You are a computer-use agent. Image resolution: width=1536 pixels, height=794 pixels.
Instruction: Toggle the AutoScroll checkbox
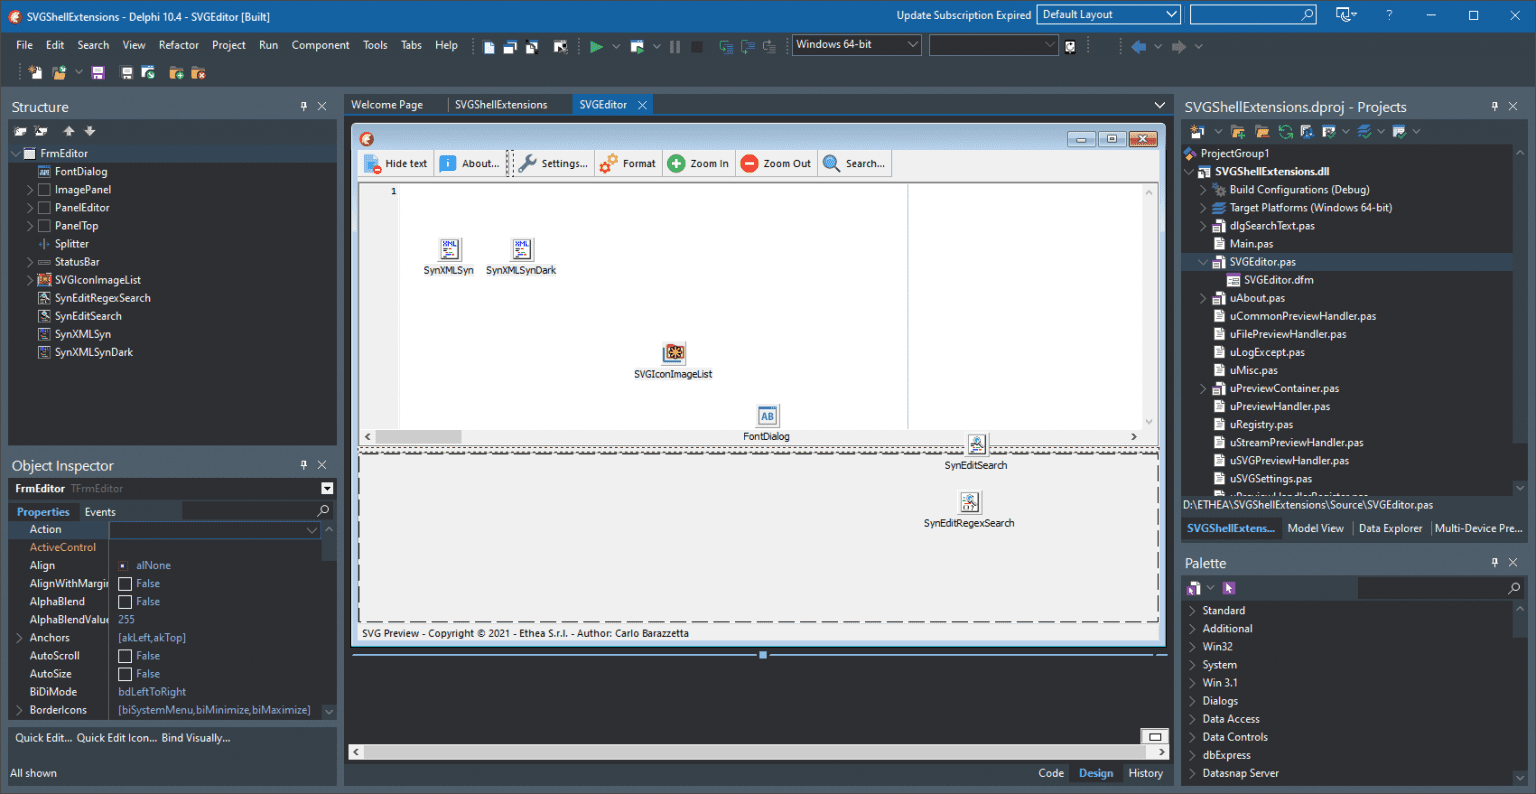[x=125, y=656]
